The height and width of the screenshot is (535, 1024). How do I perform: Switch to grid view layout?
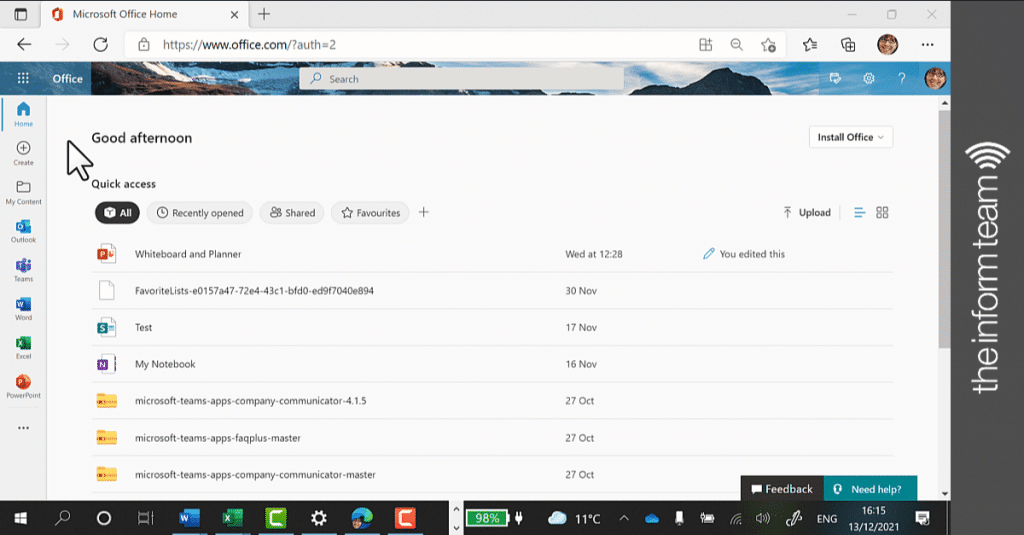tap(882, 212)
